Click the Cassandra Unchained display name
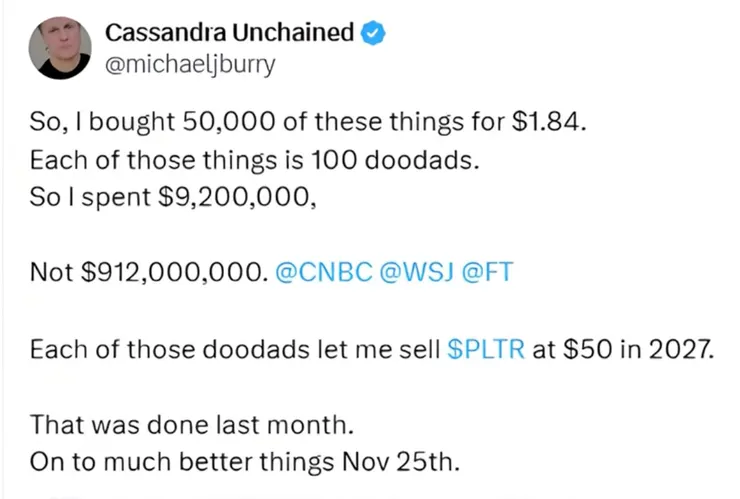Screen dimensions: 740x499 pyautogui.click(x=229, y=33)
